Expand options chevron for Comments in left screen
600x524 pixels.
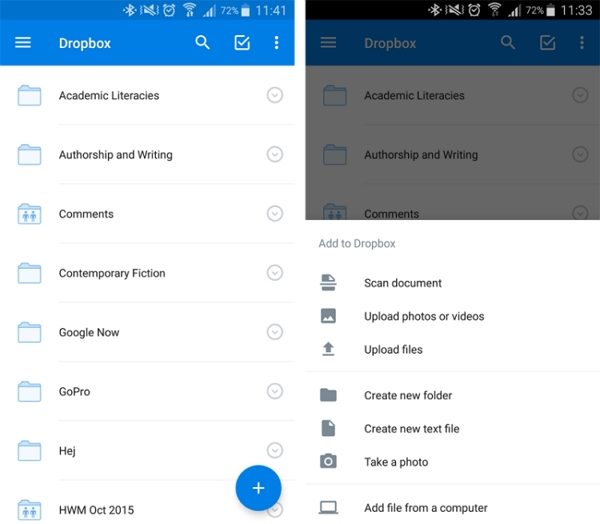coord(275,213)
